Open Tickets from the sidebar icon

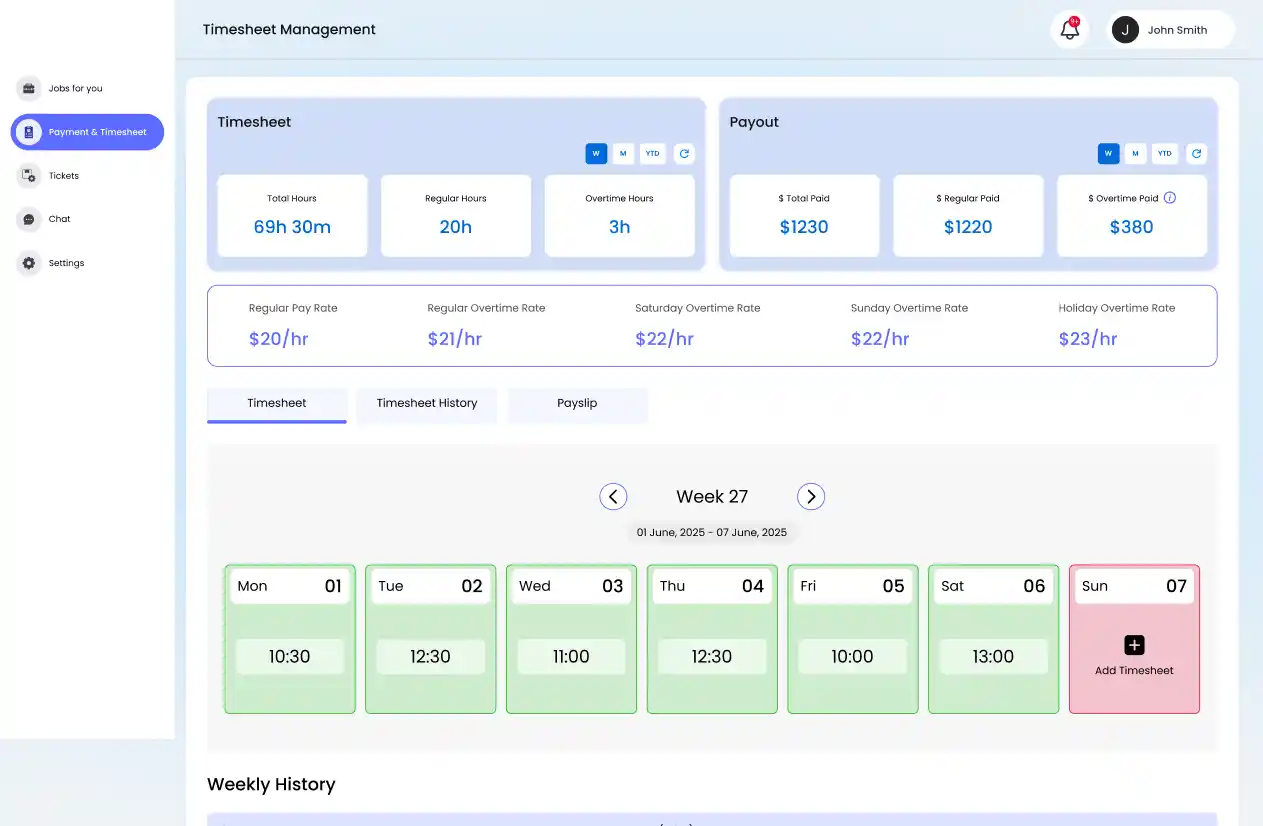coord(29,176)
